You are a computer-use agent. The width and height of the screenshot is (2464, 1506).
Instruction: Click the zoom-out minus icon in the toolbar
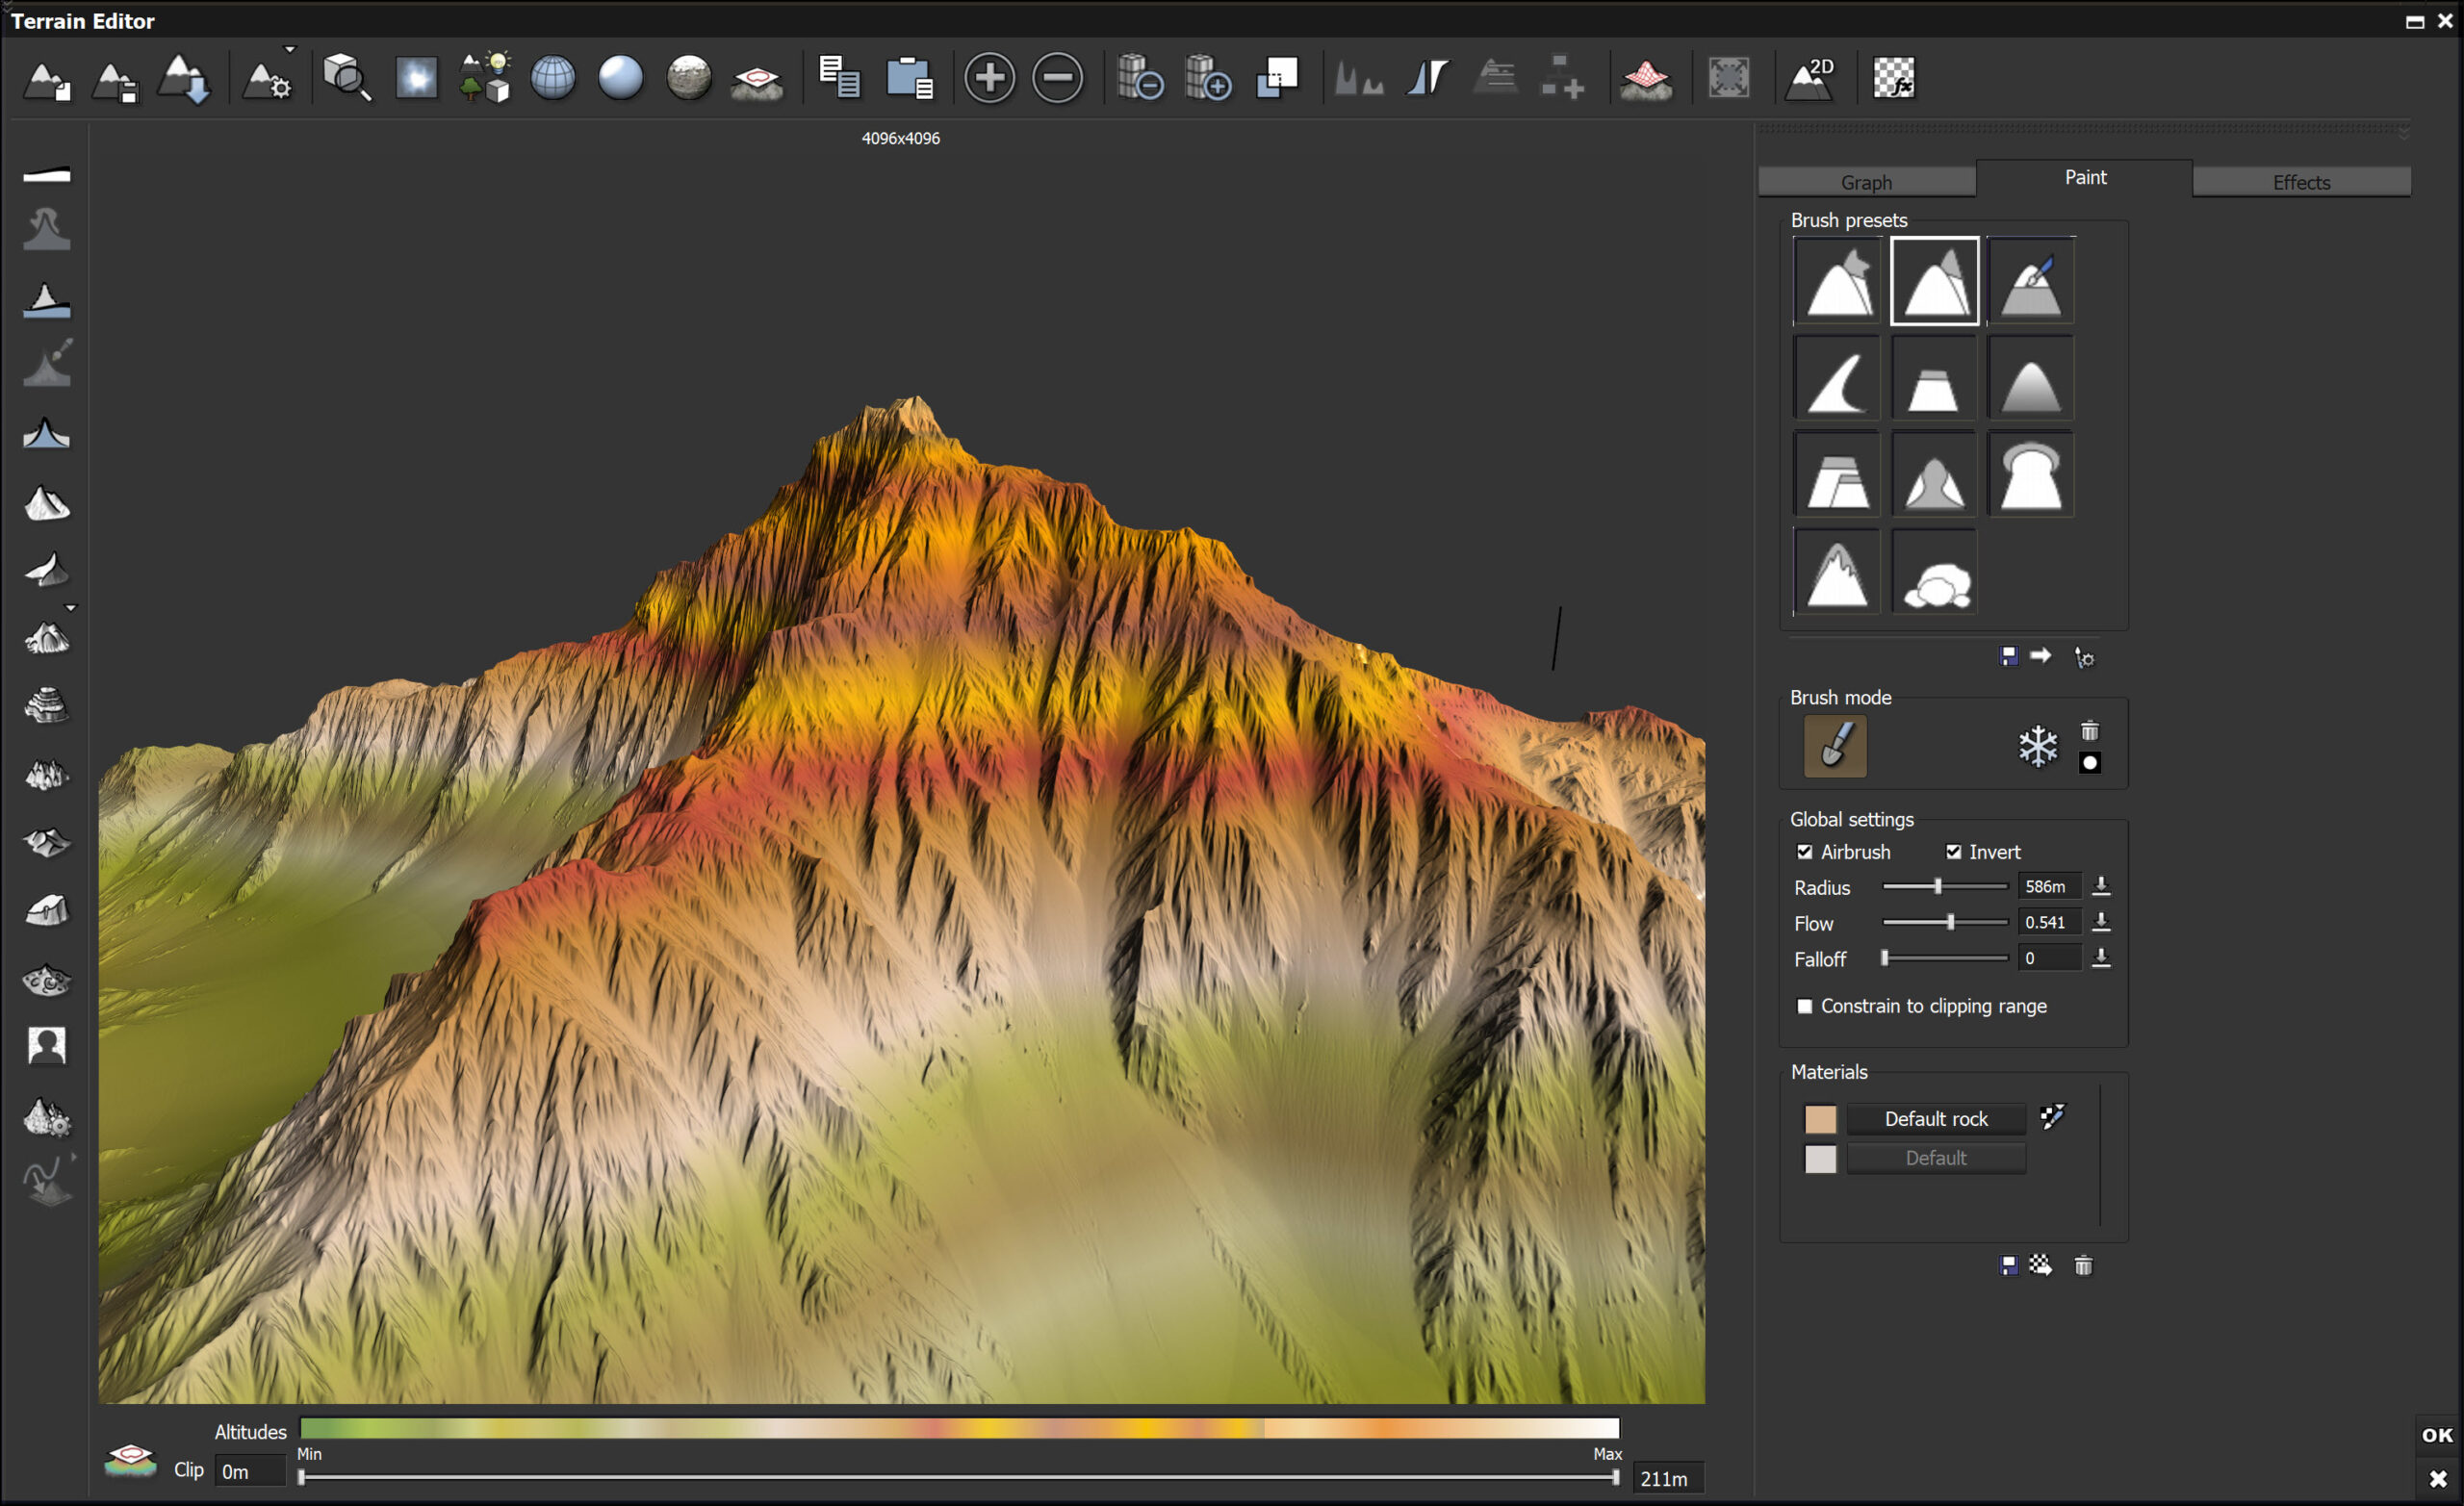(x=1057, y=78)
